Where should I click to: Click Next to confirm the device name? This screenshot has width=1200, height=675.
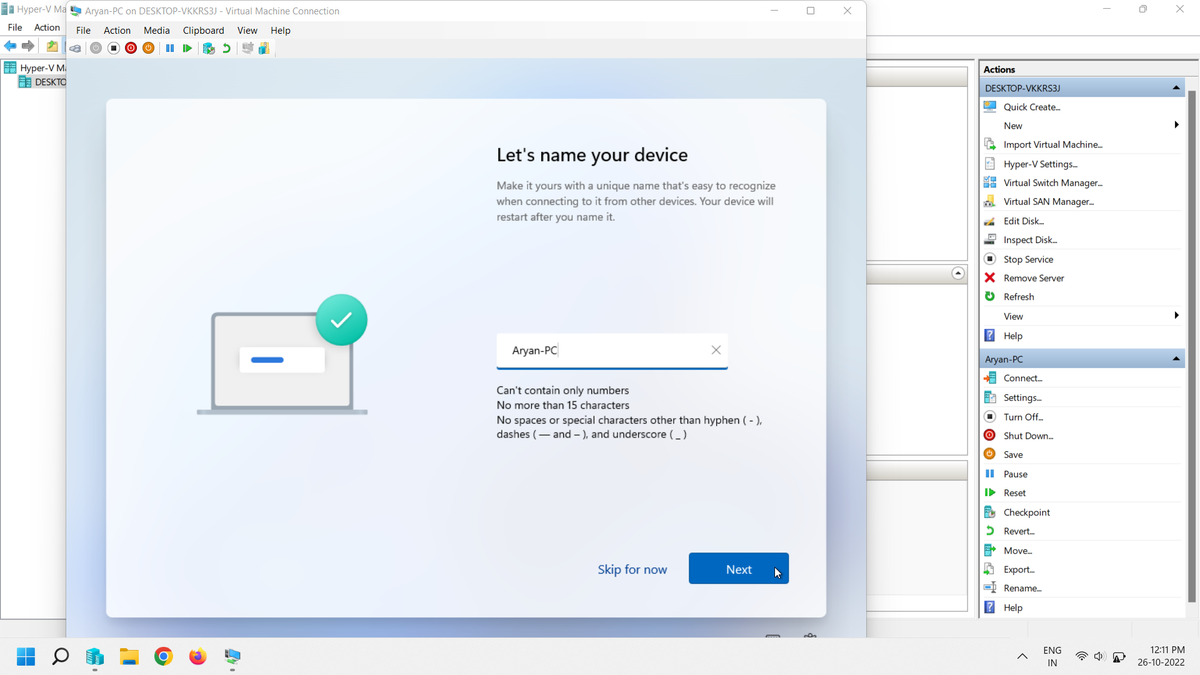pos(738,569)
